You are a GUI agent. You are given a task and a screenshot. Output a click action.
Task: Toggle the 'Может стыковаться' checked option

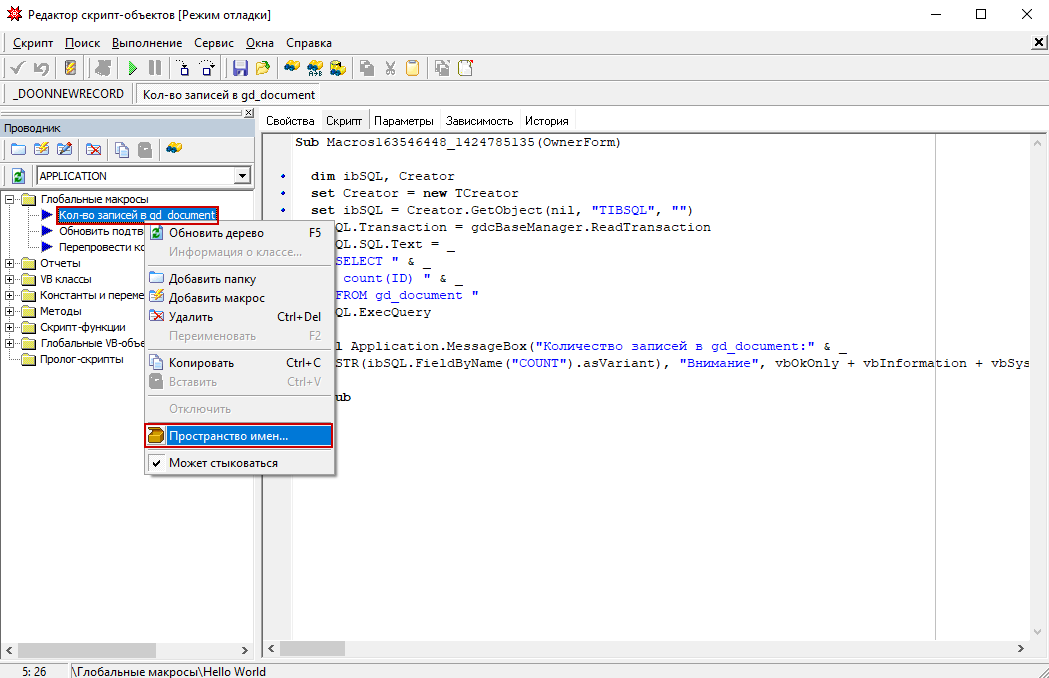pyautogui.click(x=223, y=463)
